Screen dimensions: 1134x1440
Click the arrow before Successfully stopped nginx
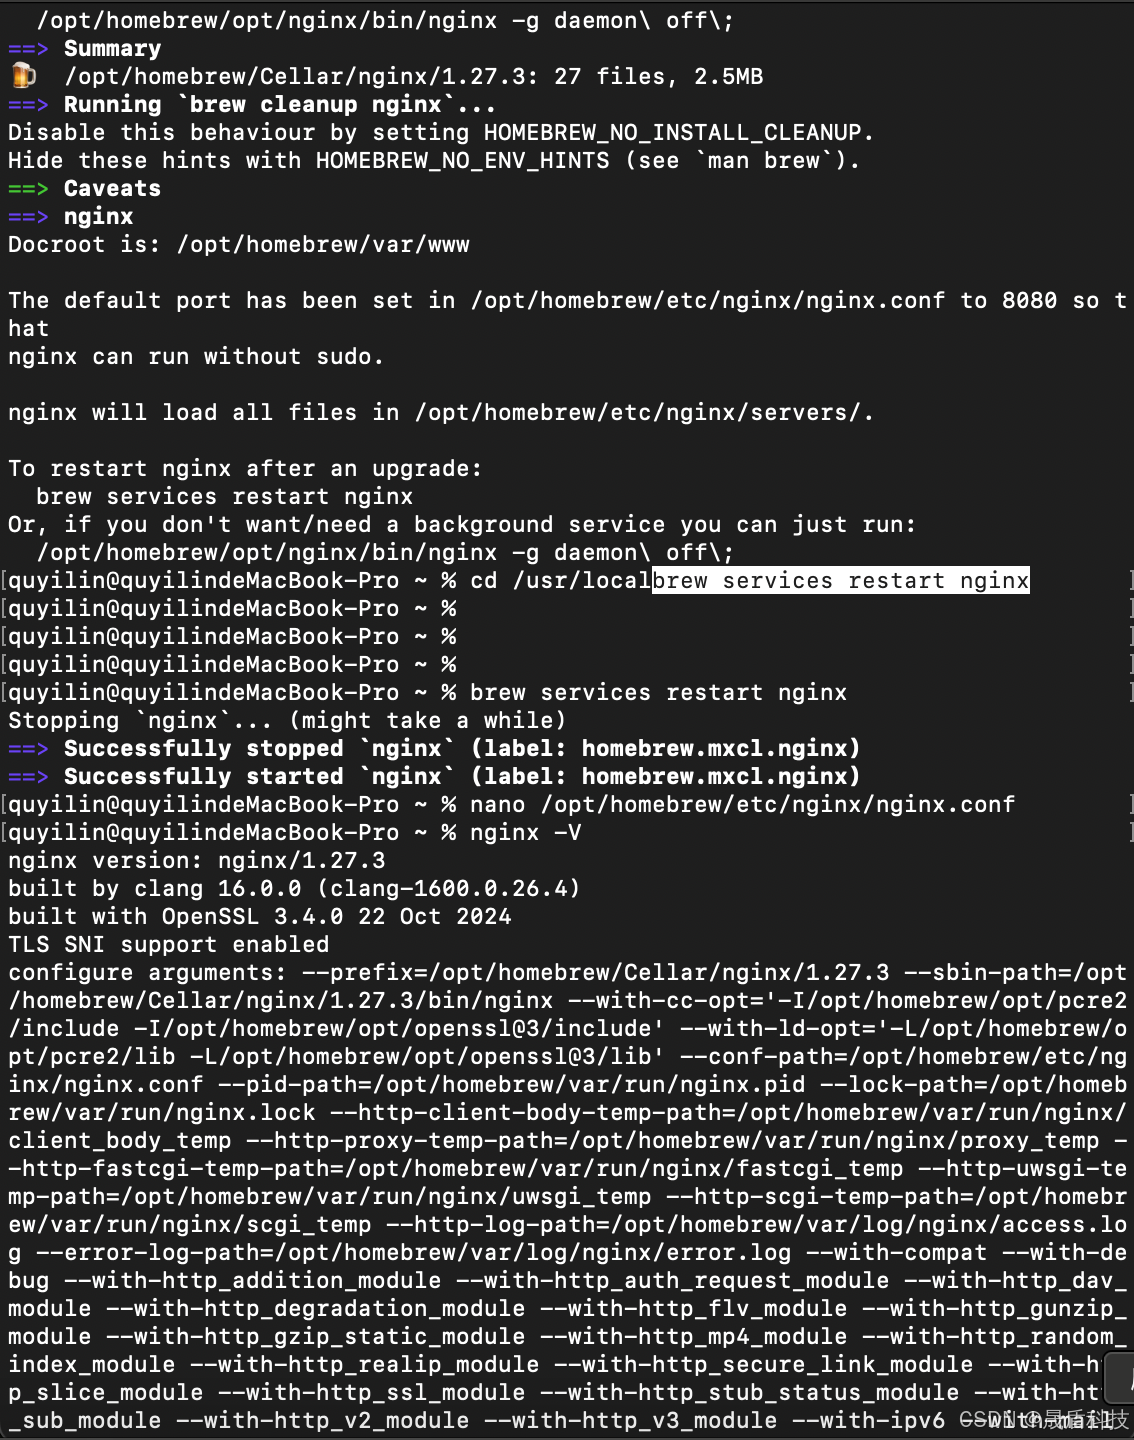[x=28, y=749]
